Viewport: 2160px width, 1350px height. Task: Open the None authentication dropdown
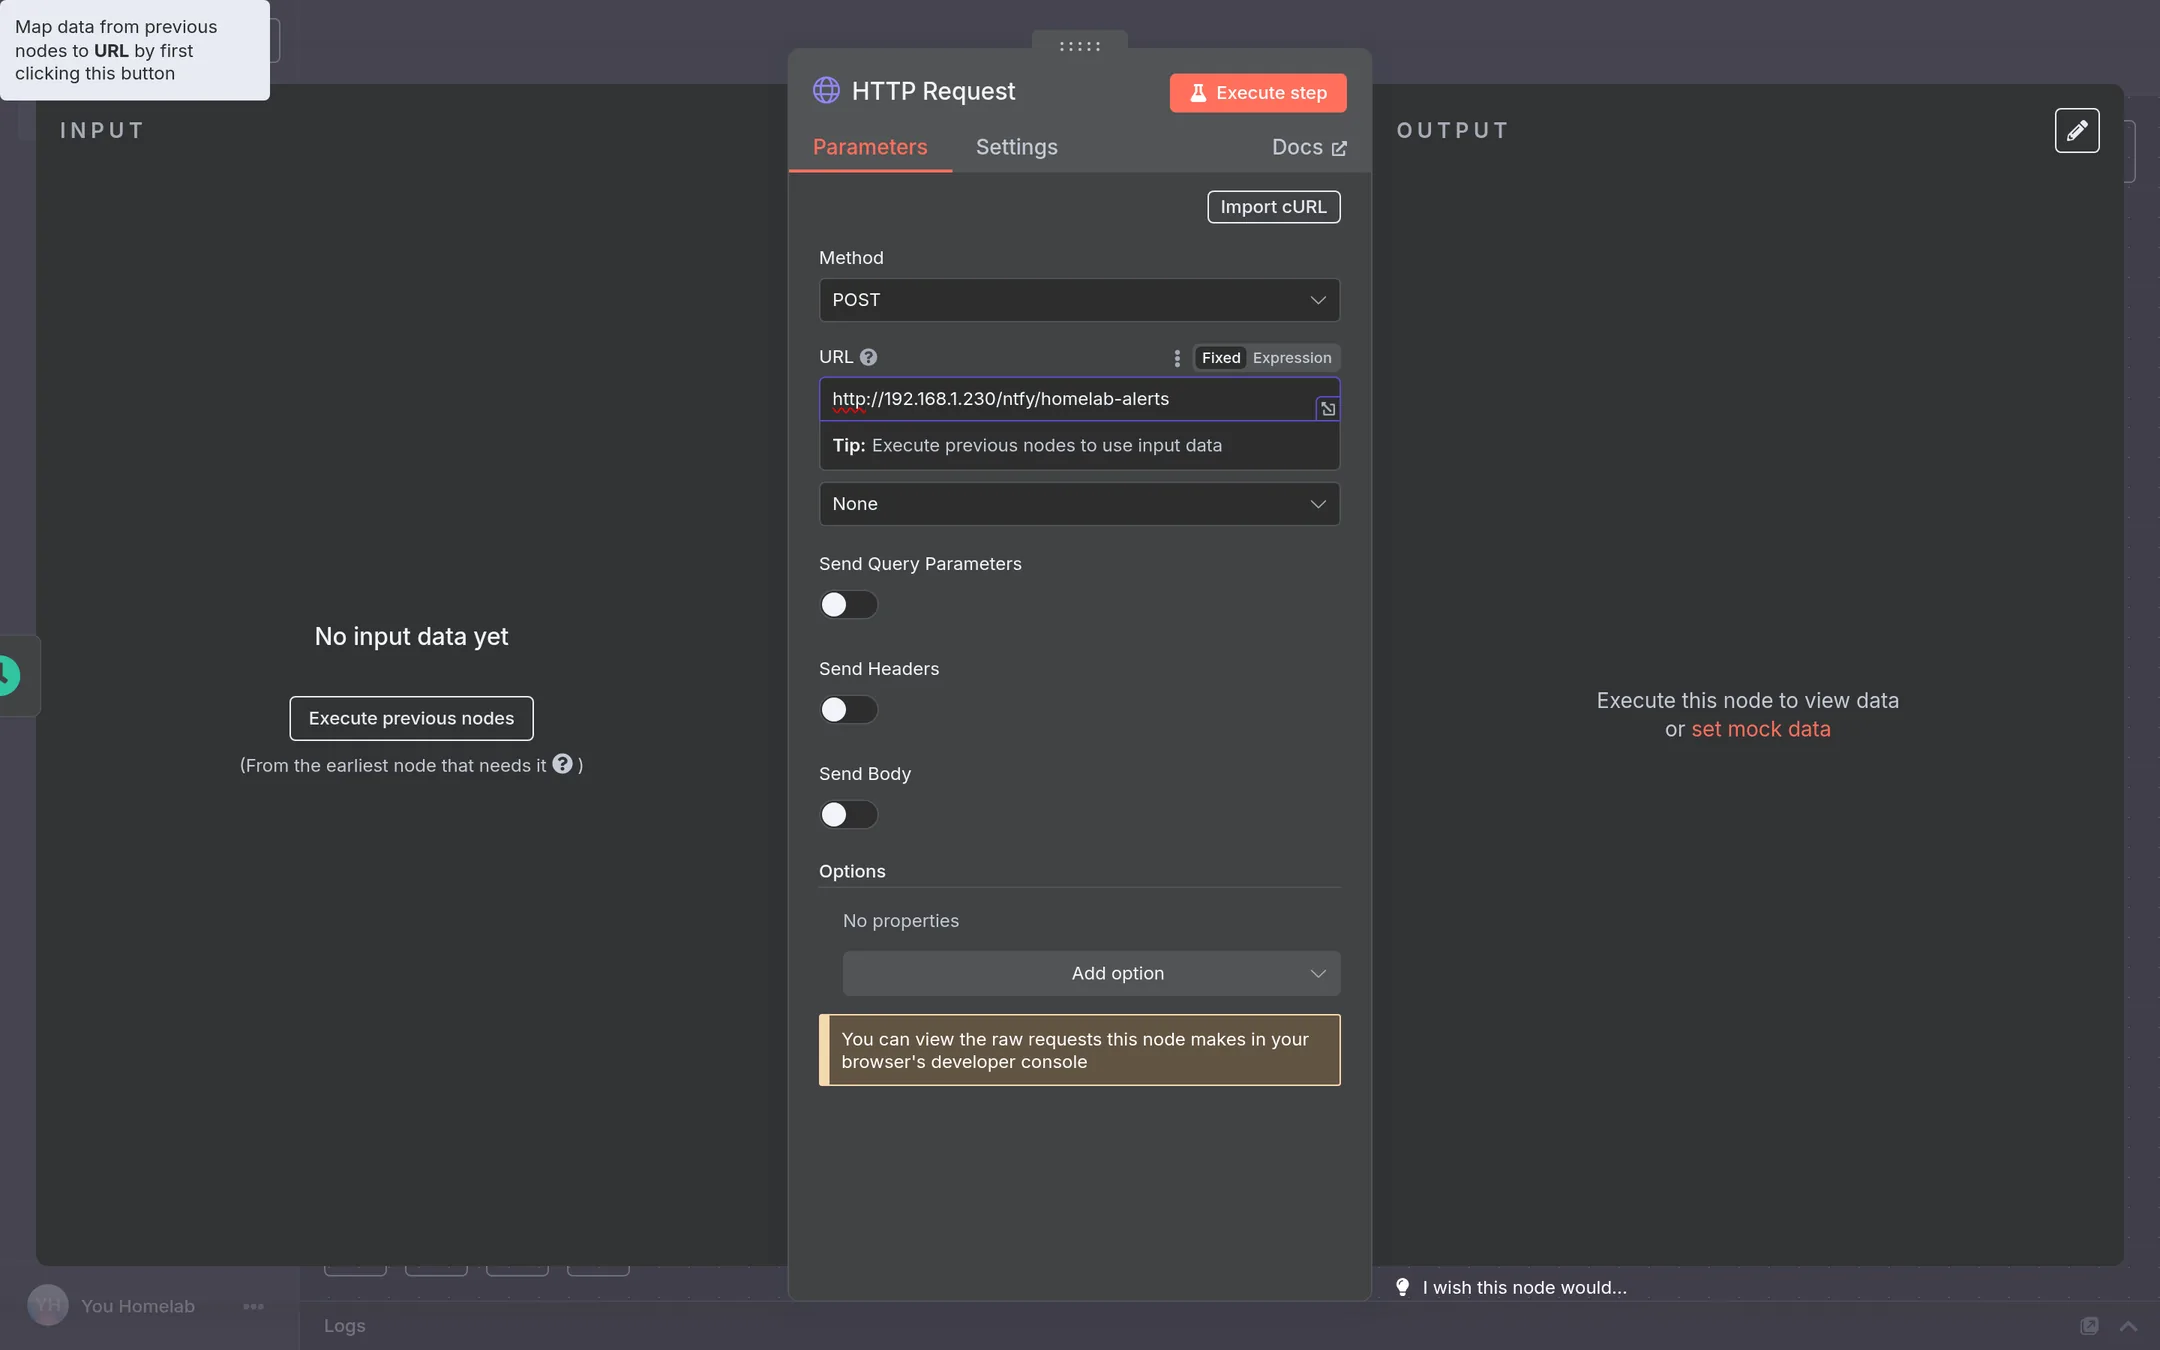click(x=1079, y=504)
